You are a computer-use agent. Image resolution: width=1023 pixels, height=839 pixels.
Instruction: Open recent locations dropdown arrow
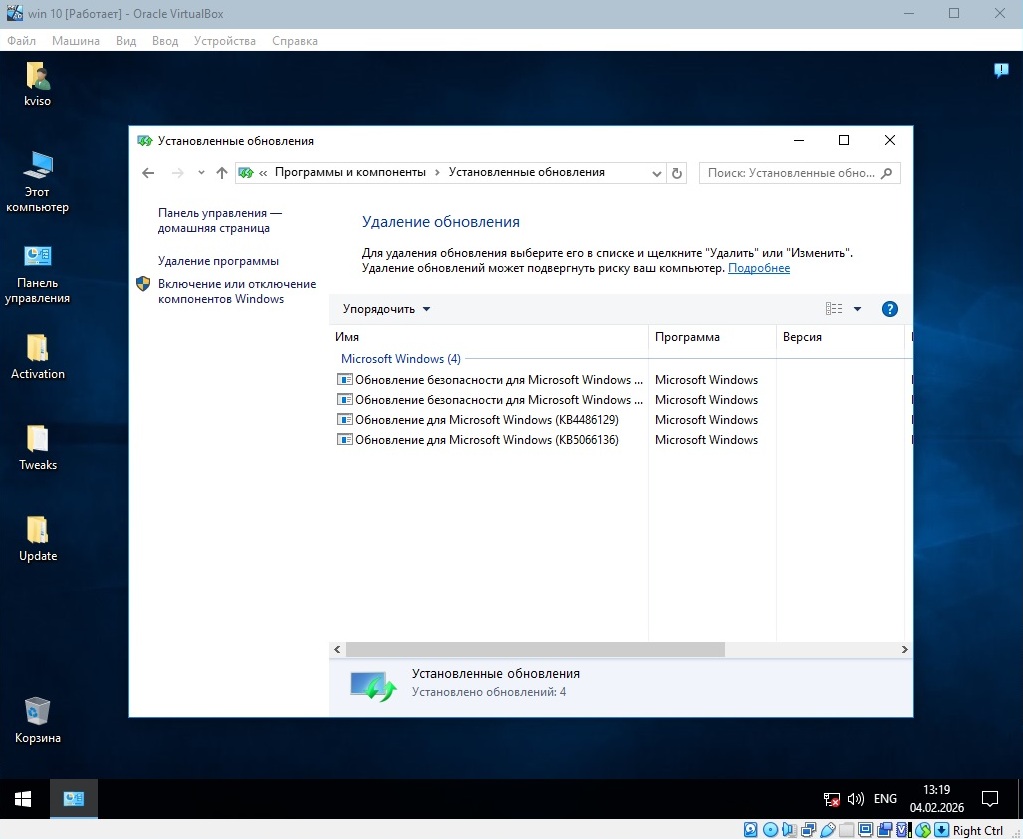click(x=201, y=173)
